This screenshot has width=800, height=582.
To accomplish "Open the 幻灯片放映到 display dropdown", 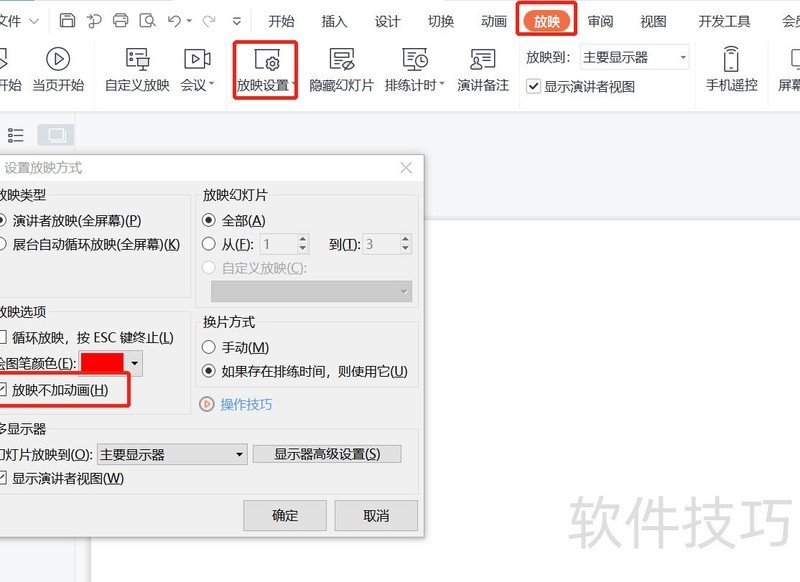I will coord(240,454).
